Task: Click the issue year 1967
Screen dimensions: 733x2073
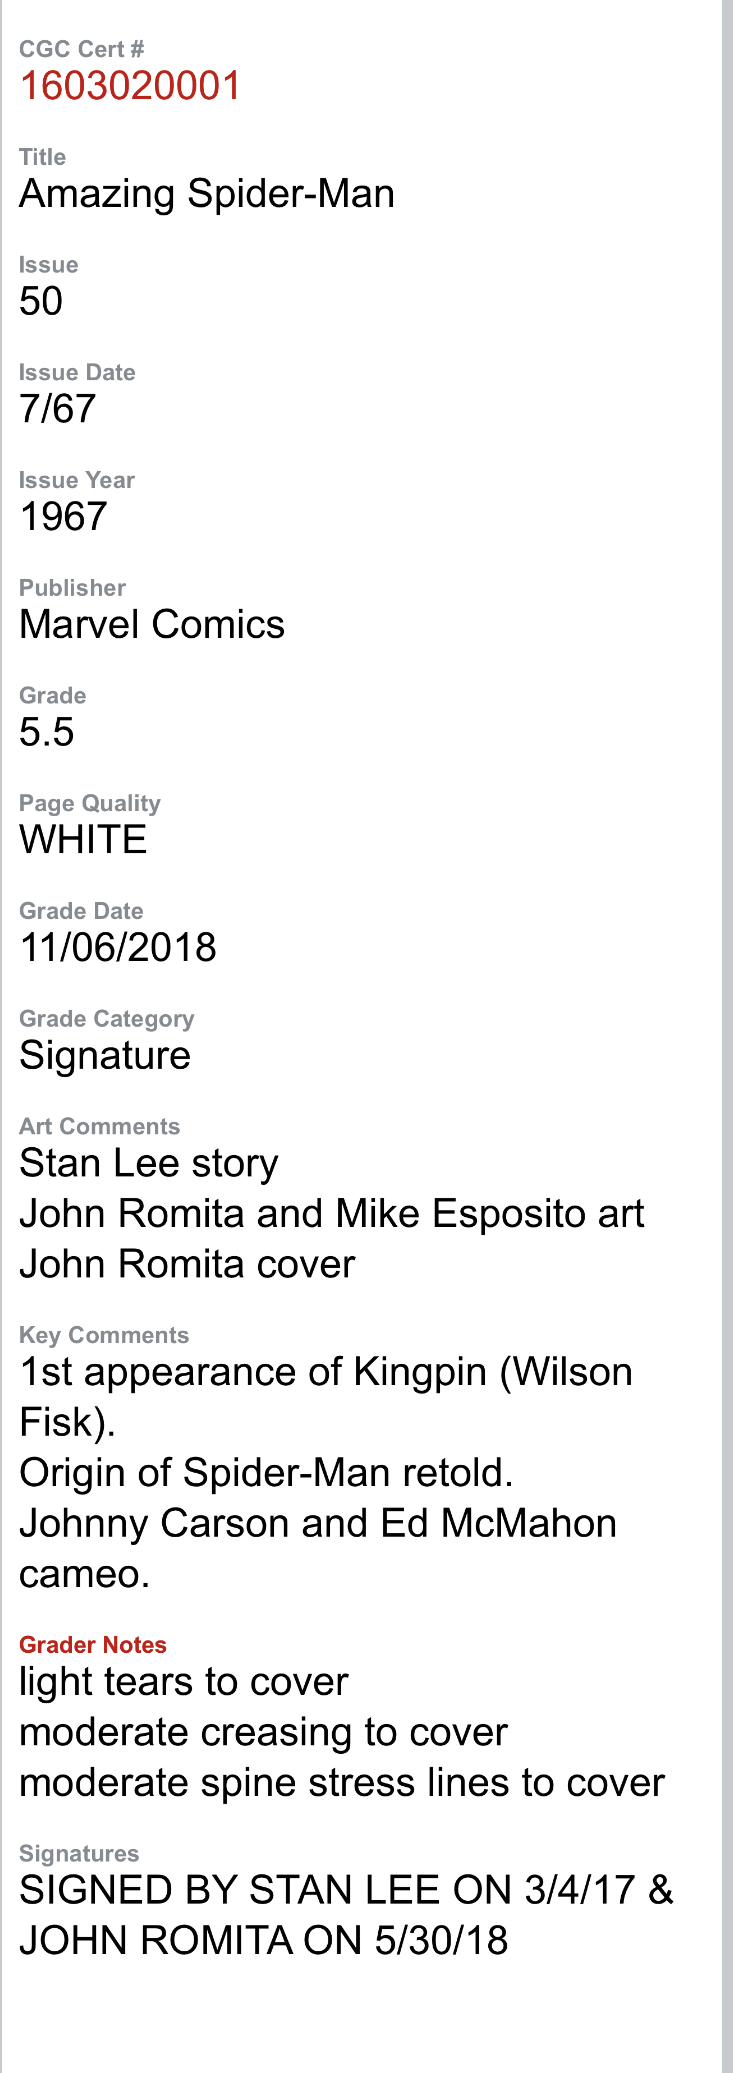Action: click(63, 517)
